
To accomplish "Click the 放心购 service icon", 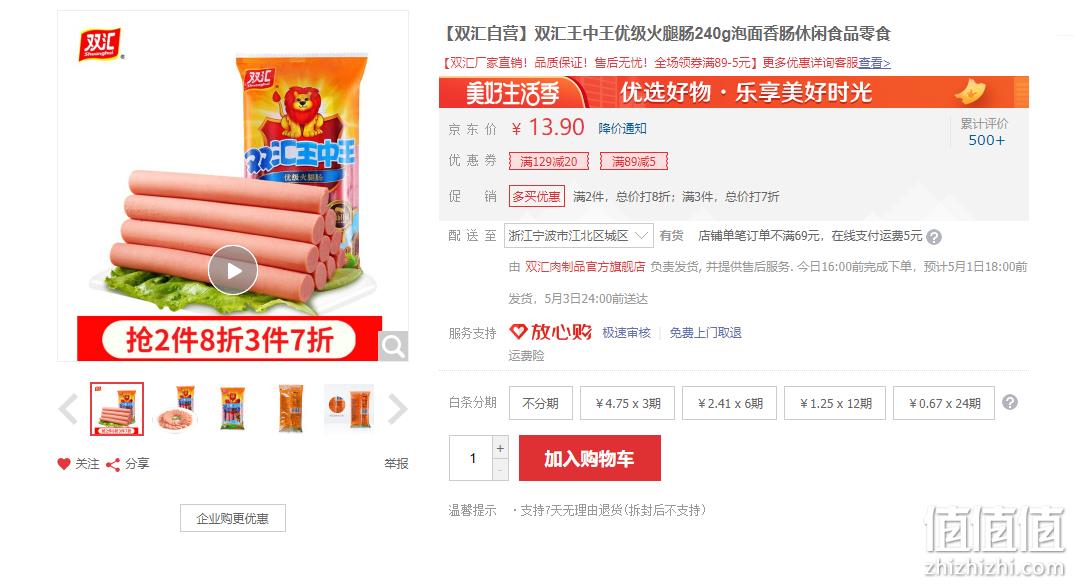I will pyautogui.click(x=550, y=332).
